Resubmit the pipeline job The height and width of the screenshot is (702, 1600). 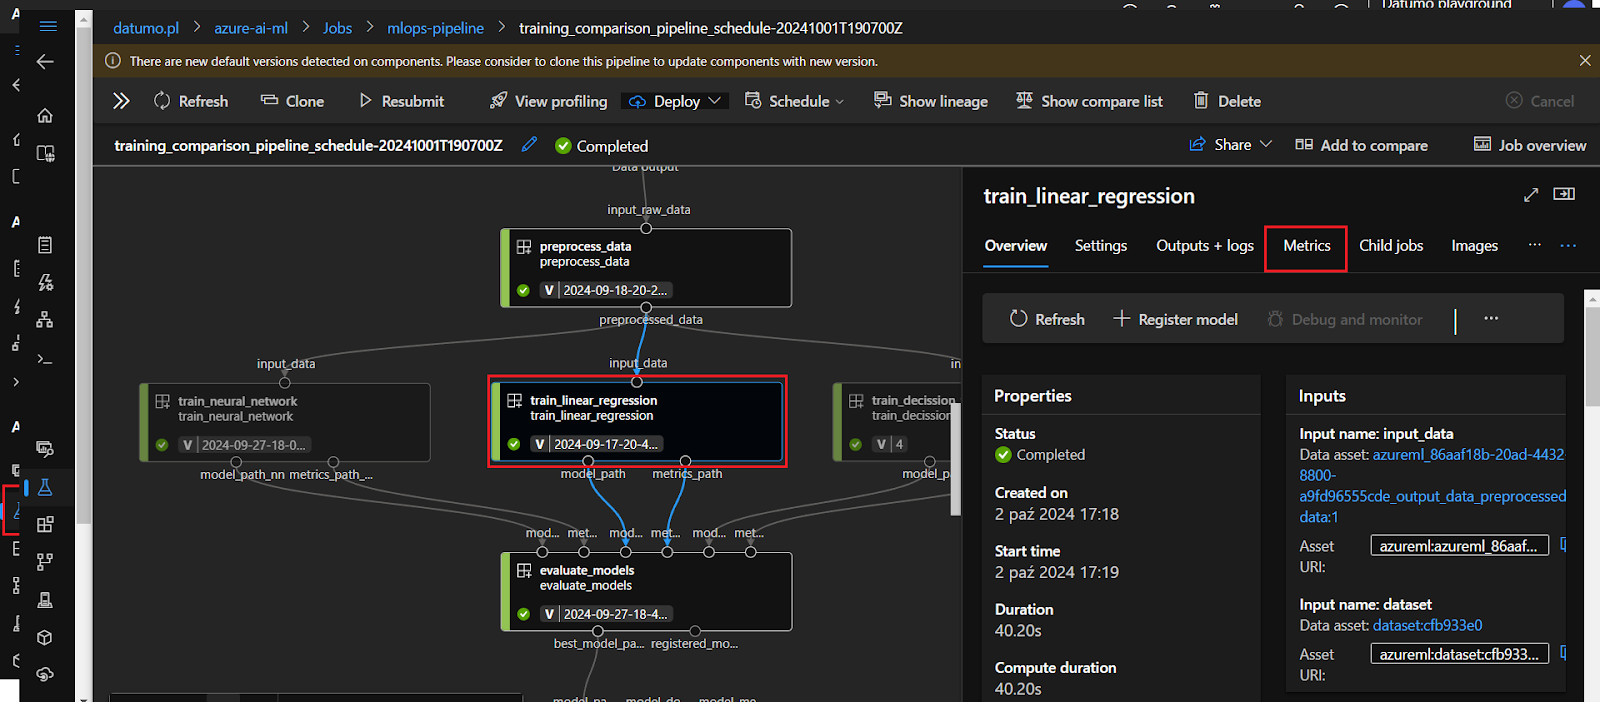[x=401, y=101]
